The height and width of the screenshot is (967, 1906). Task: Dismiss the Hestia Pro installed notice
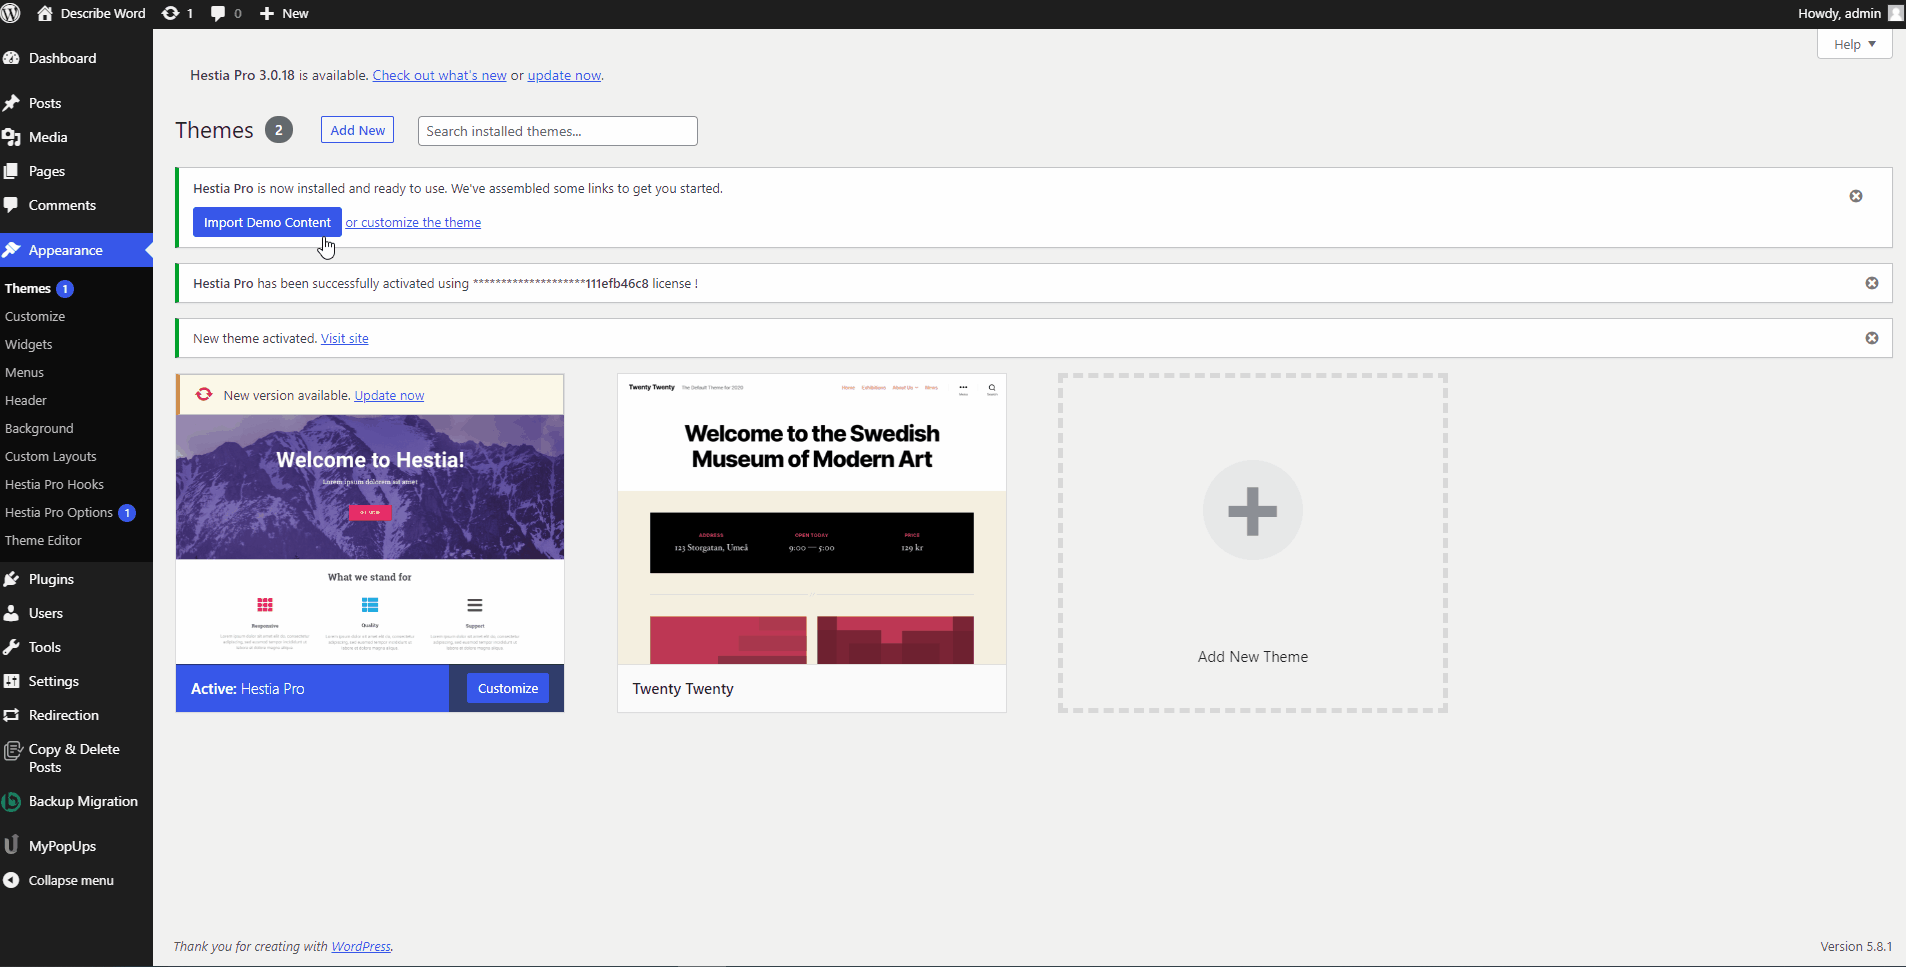point(1855,196)
